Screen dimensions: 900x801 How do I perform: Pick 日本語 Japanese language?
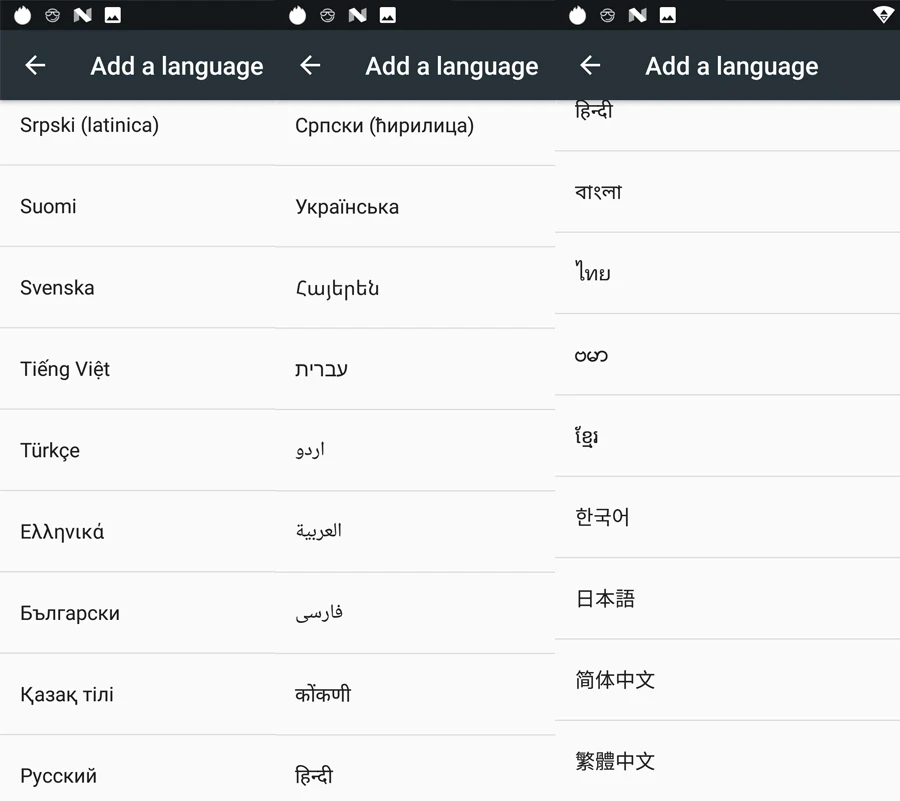[727, 600]
